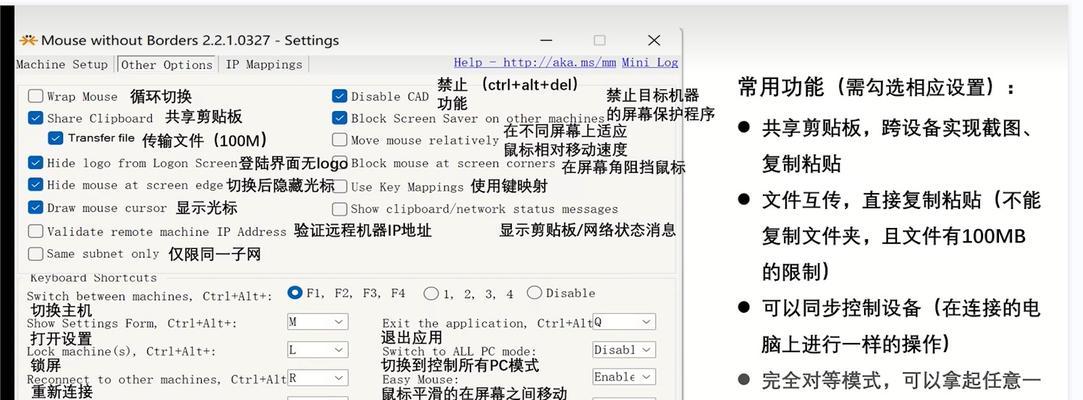
Task: Check Block mouse at screen corners
Action: tap(339, 164)
